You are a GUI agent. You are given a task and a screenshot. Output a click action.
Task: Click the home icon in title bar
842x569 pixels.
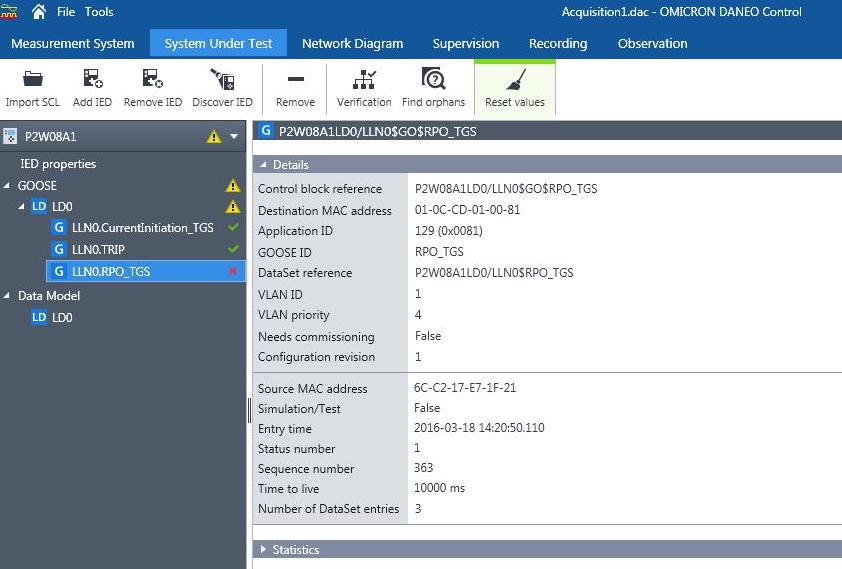(x=39, y=12)
